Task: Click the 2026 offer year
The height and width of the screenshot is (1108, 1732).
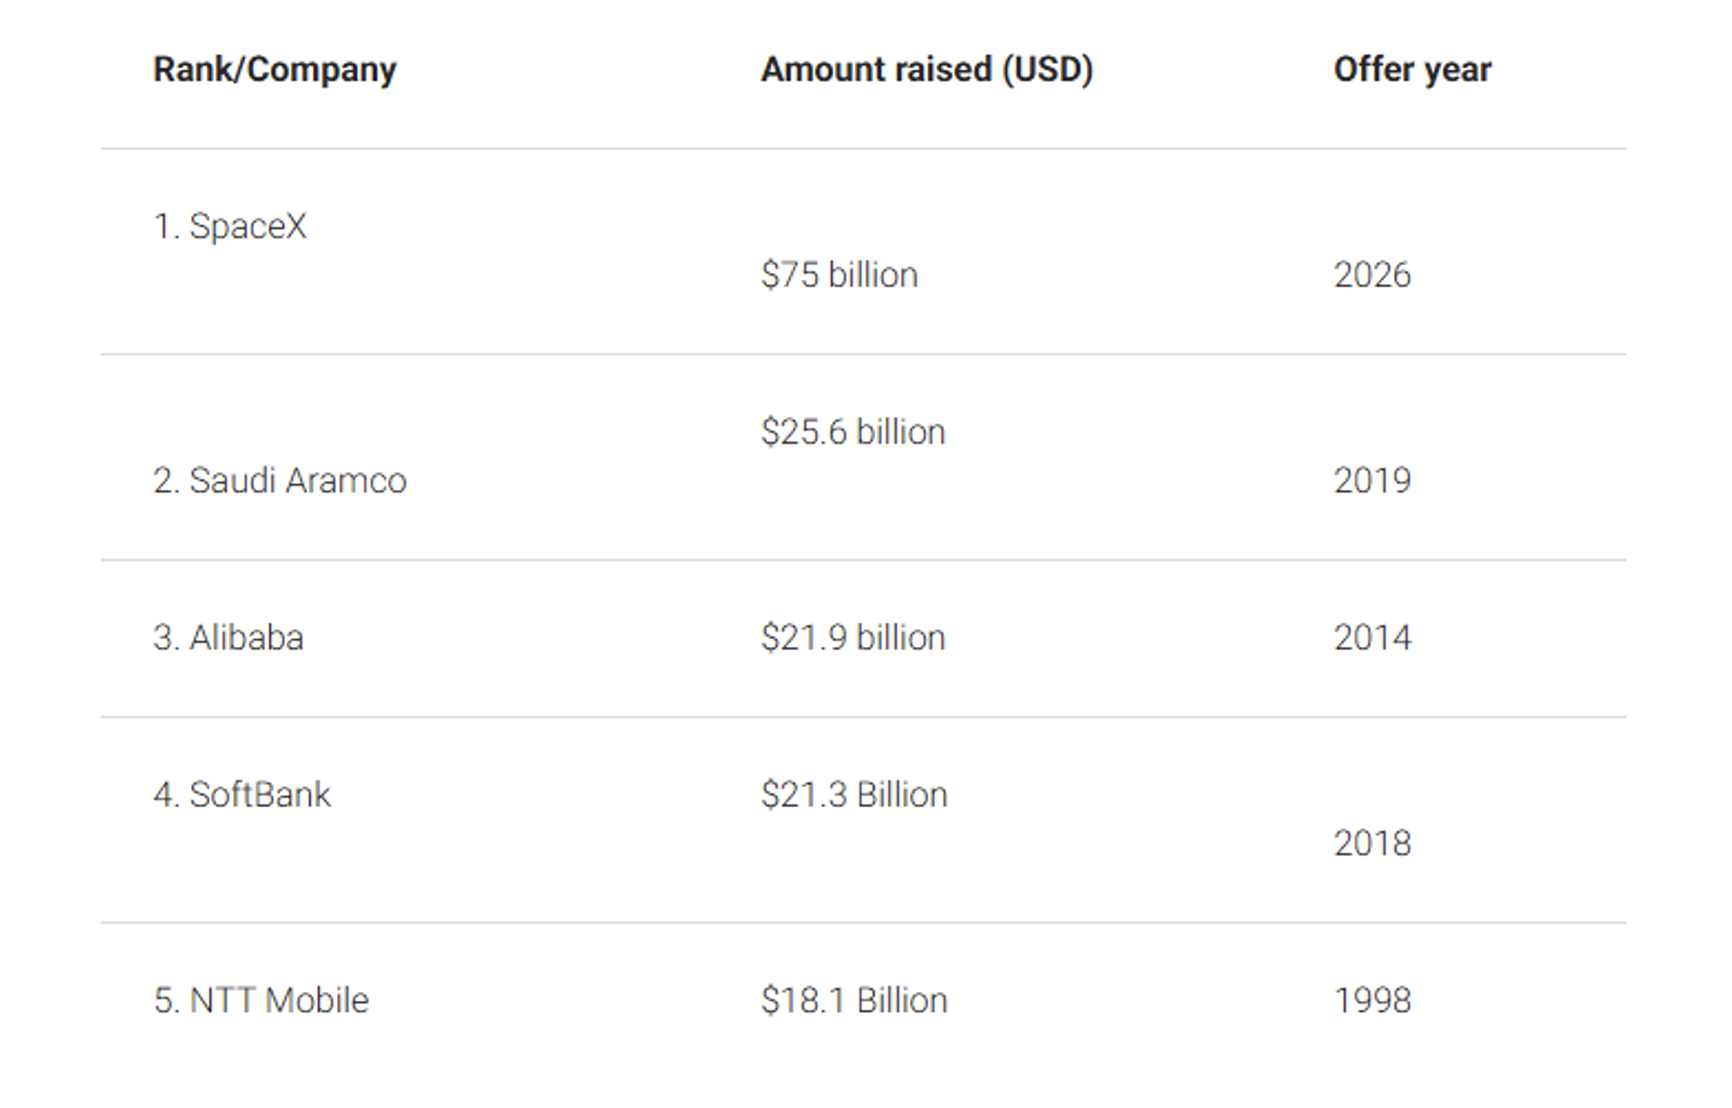Action: coord(1372,275)
